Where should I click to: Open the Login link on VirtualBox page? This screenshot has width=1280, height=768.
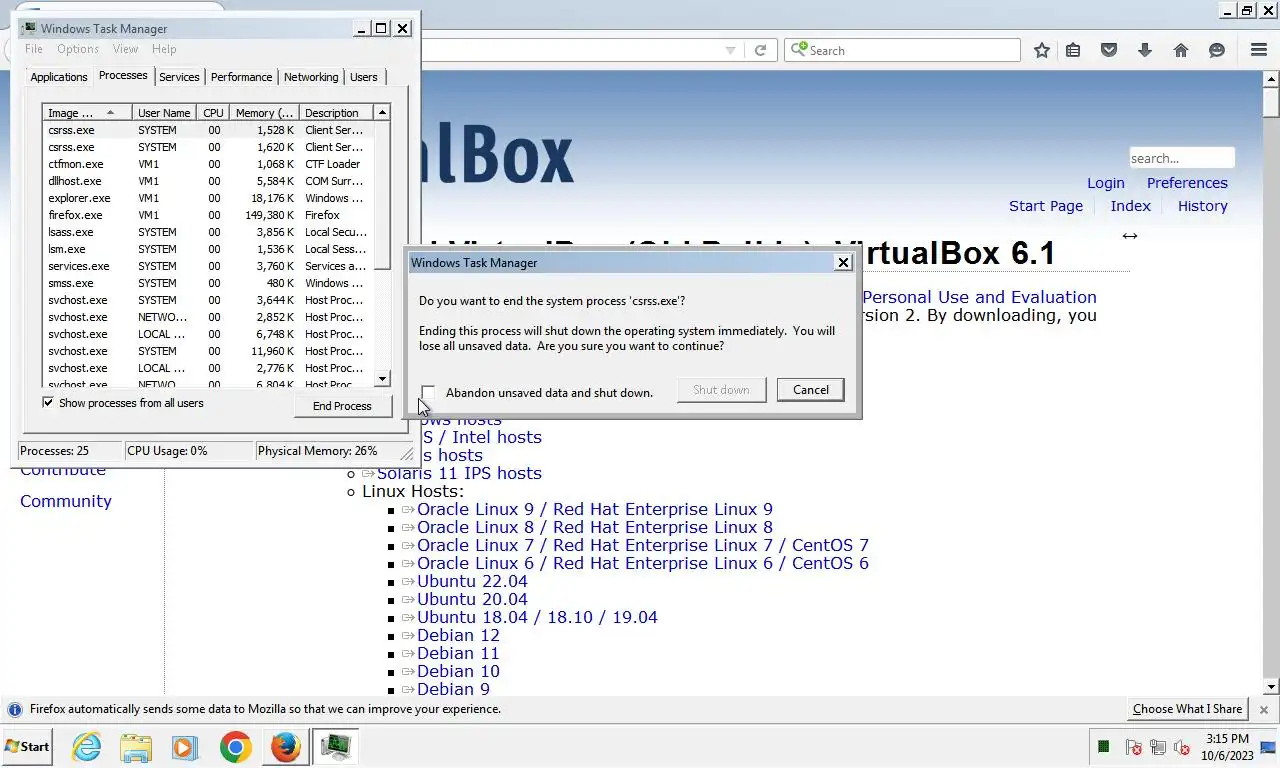pyautogui.click(x=1106, y=183)
